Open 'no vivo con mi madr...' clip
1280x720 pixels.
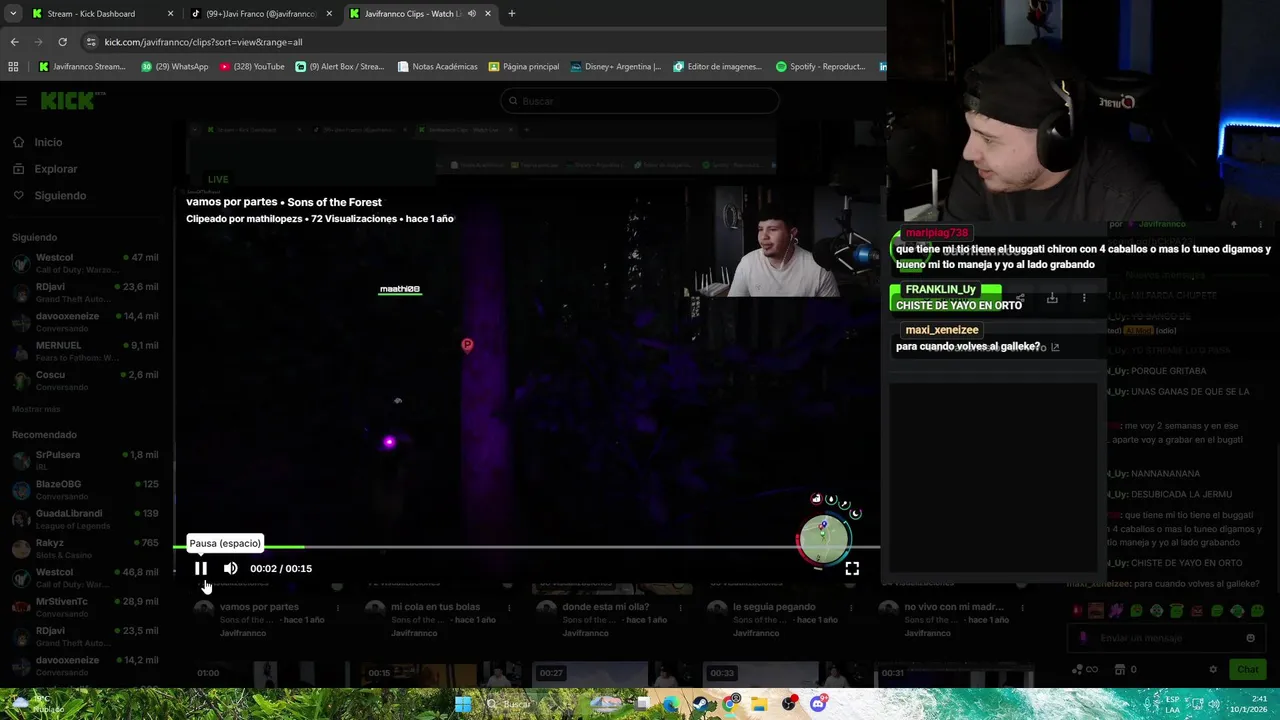(953, 607)
